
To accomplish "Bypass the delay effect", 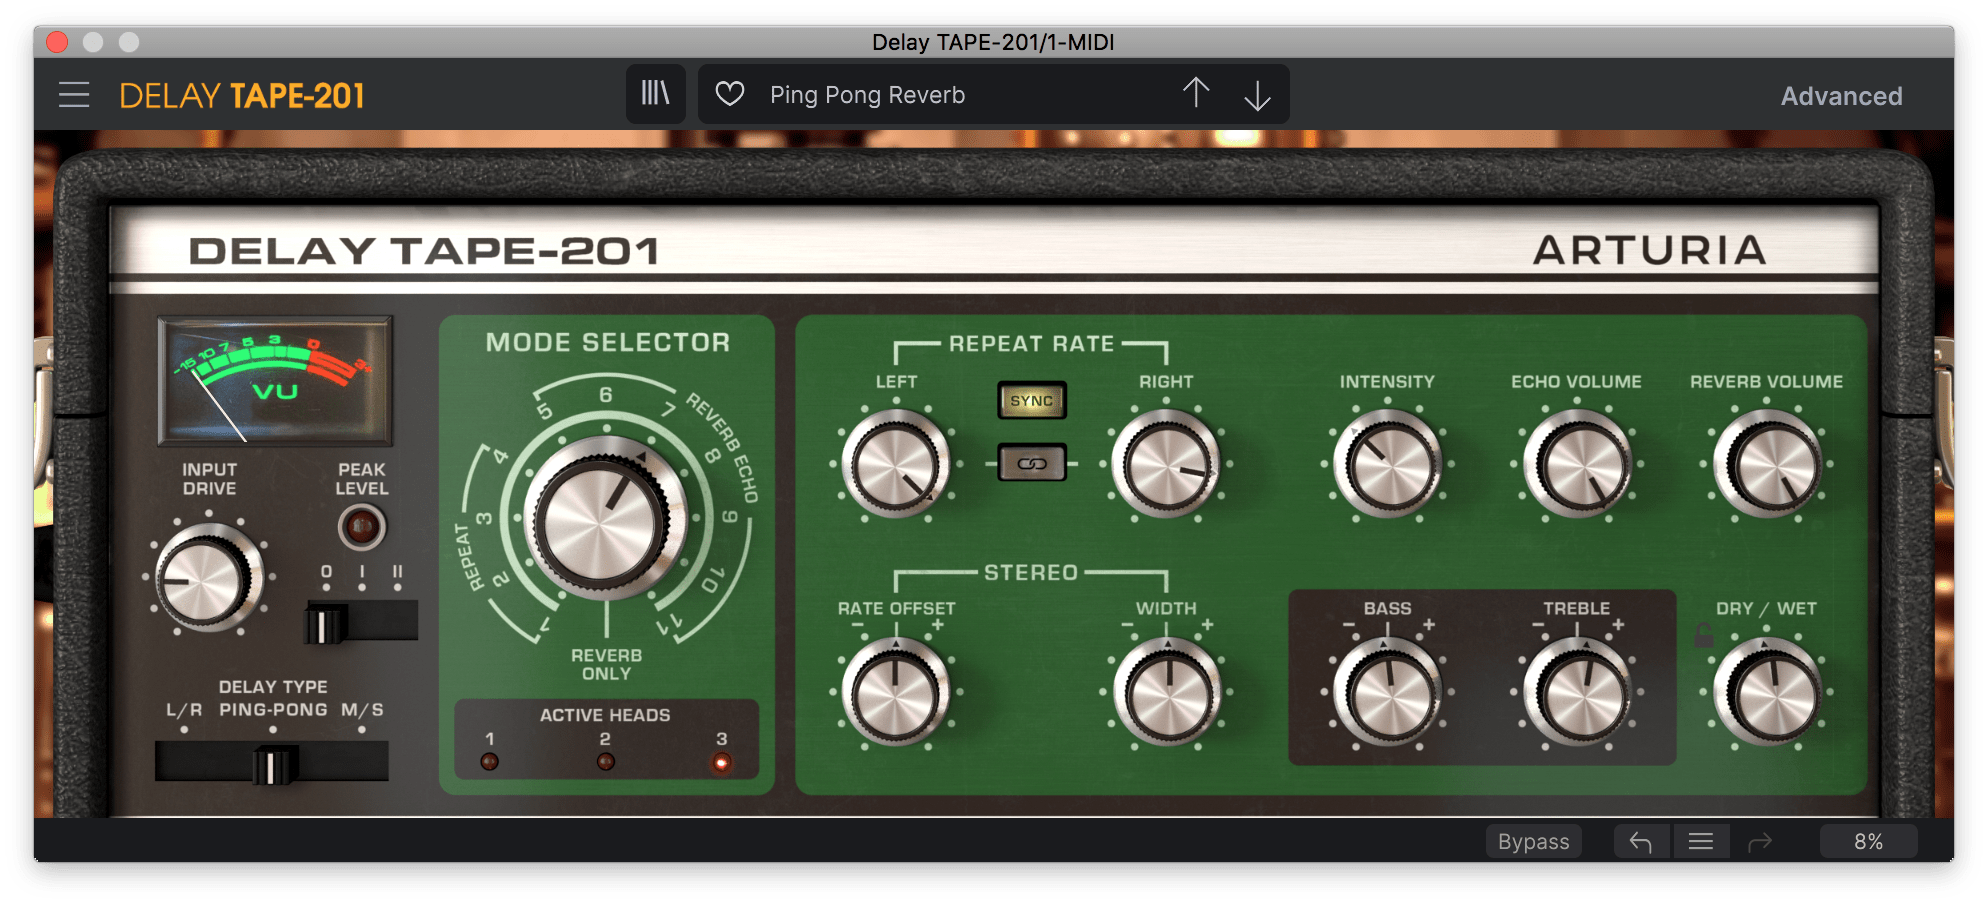I will pyautogui.click(x=1533, y=841).
